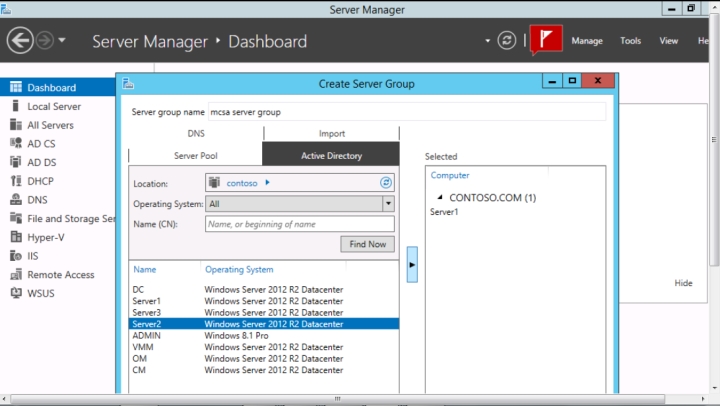Collapse the CONTOSO.COM group
The image size is (720, 406).
439,197
